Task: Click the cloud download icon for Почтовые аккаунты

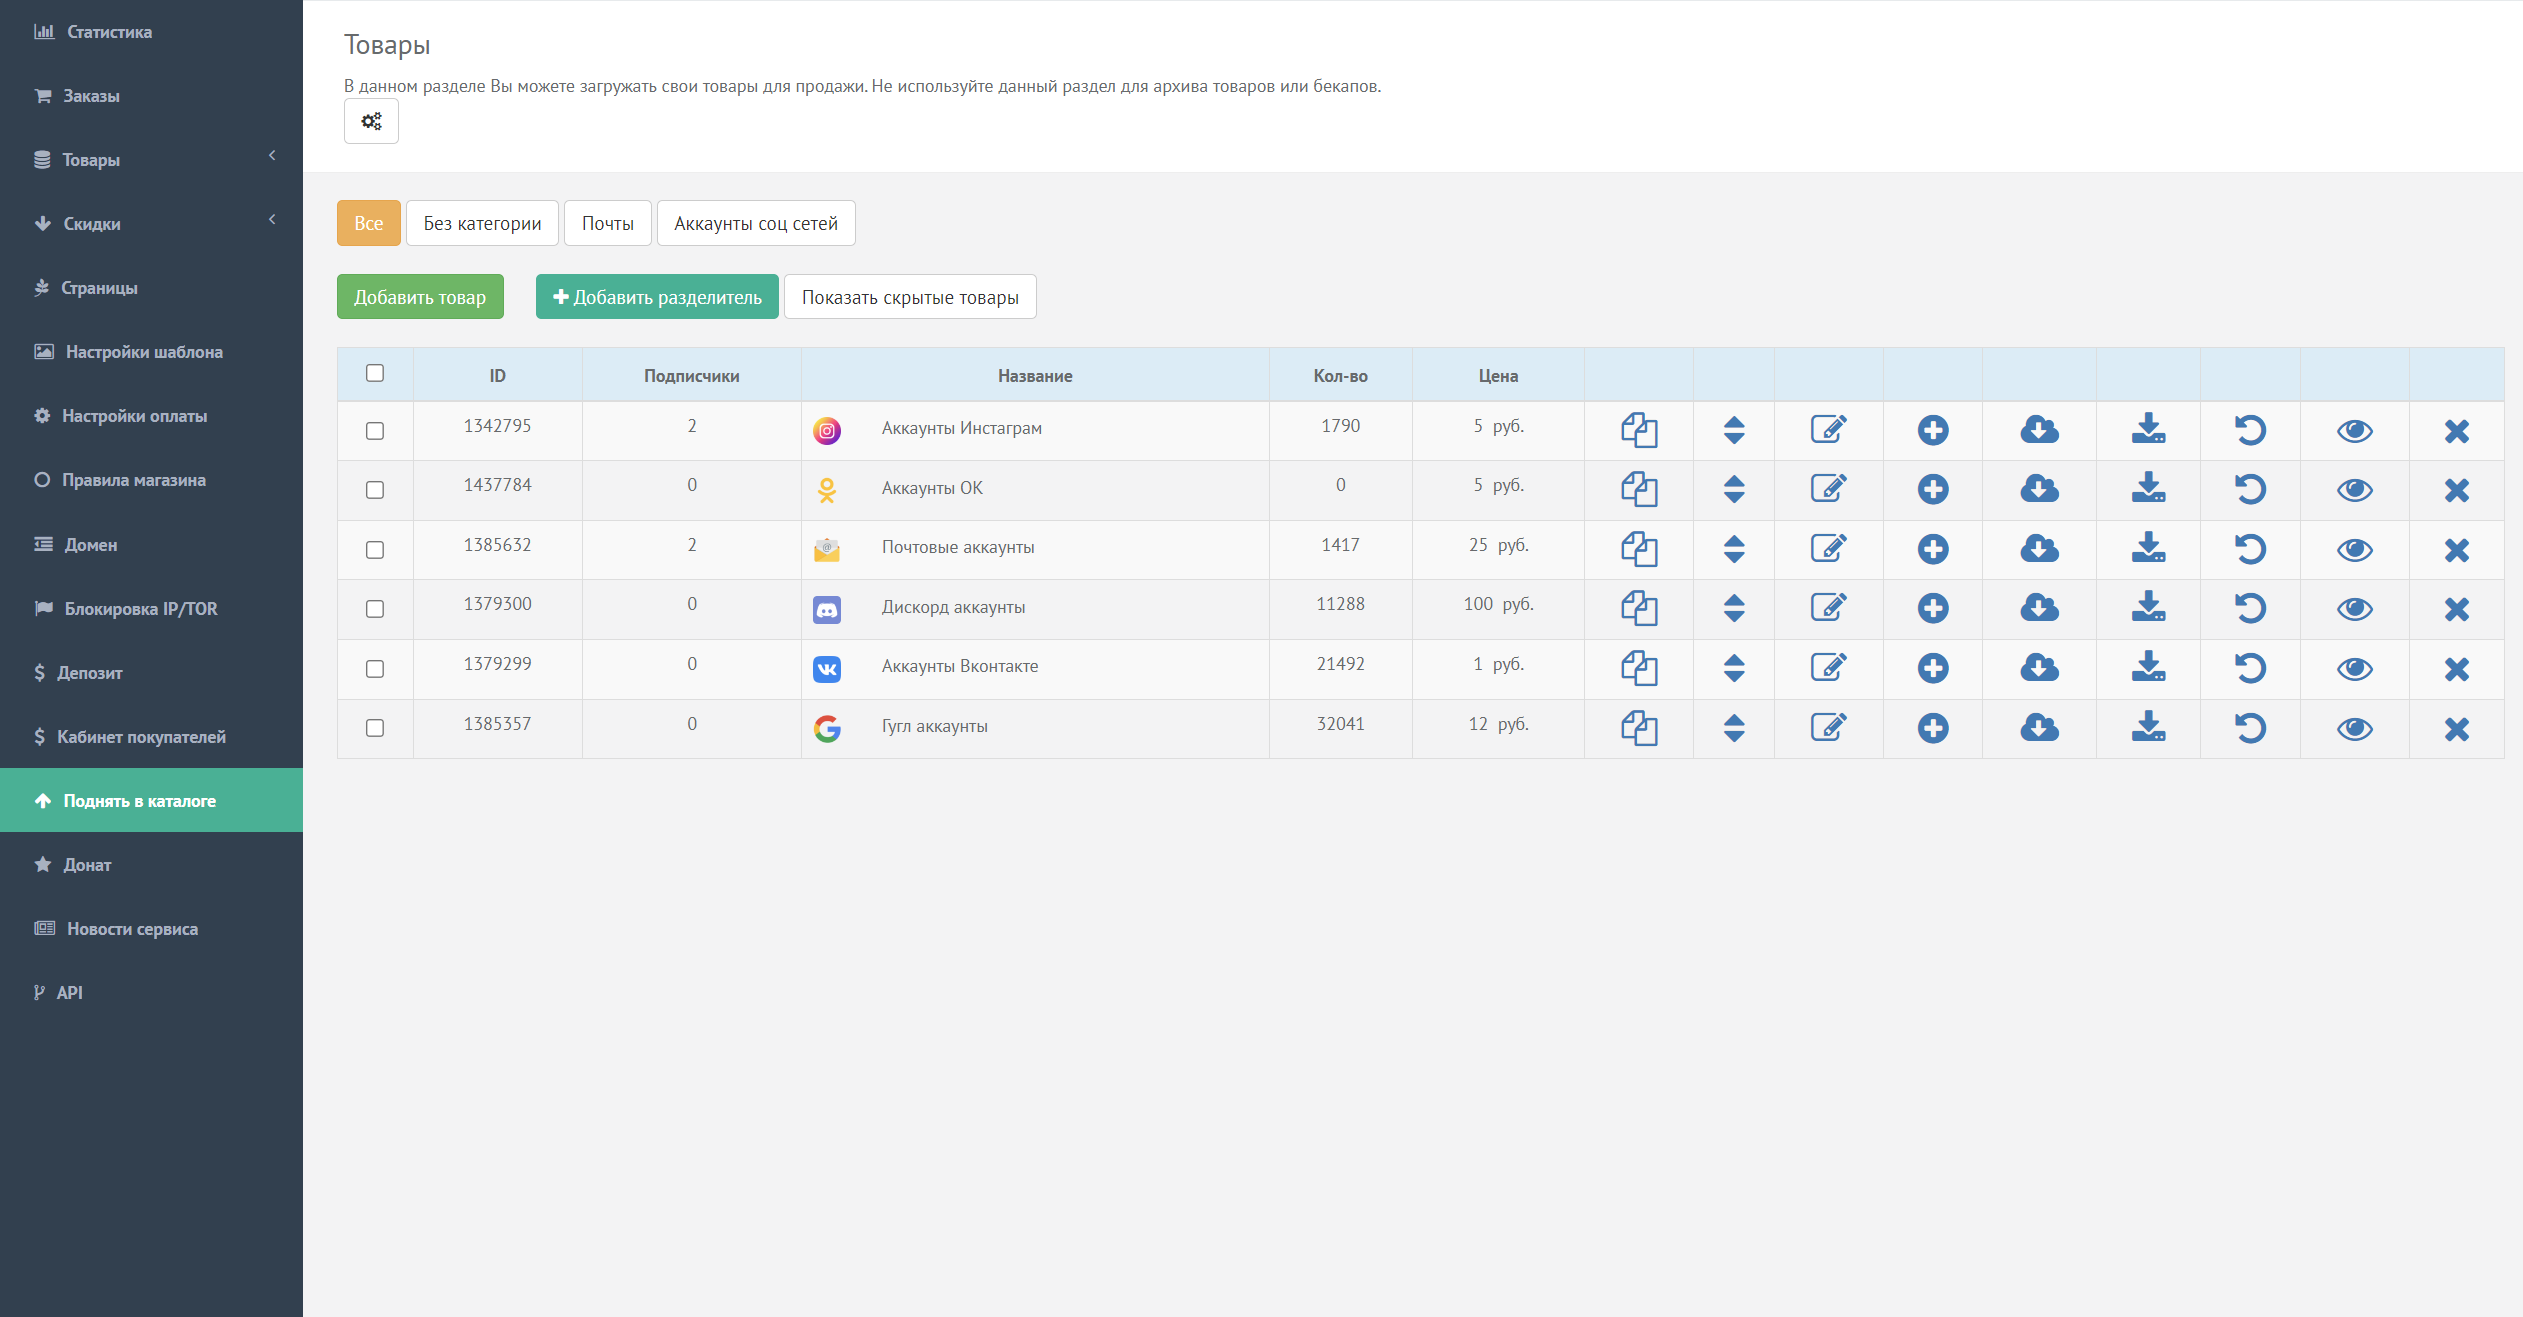Action: point(2039,549)
